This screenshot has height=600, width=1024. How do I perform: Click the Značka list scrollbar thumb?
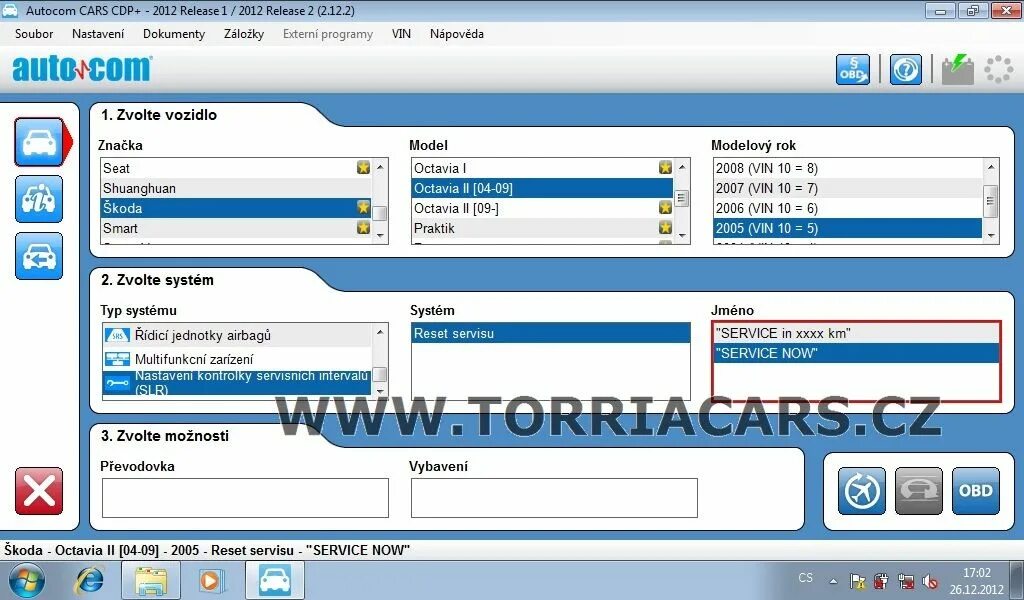click(380, 213)
